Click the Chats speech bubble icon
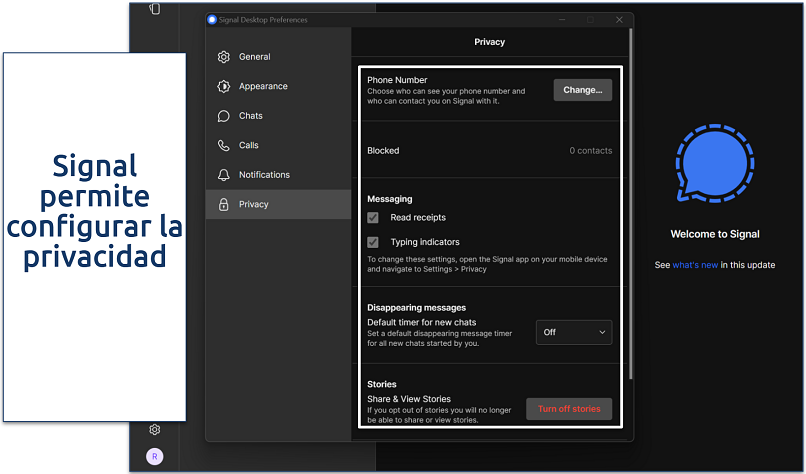This screenshot has height=474, width=806. point(224,116)
